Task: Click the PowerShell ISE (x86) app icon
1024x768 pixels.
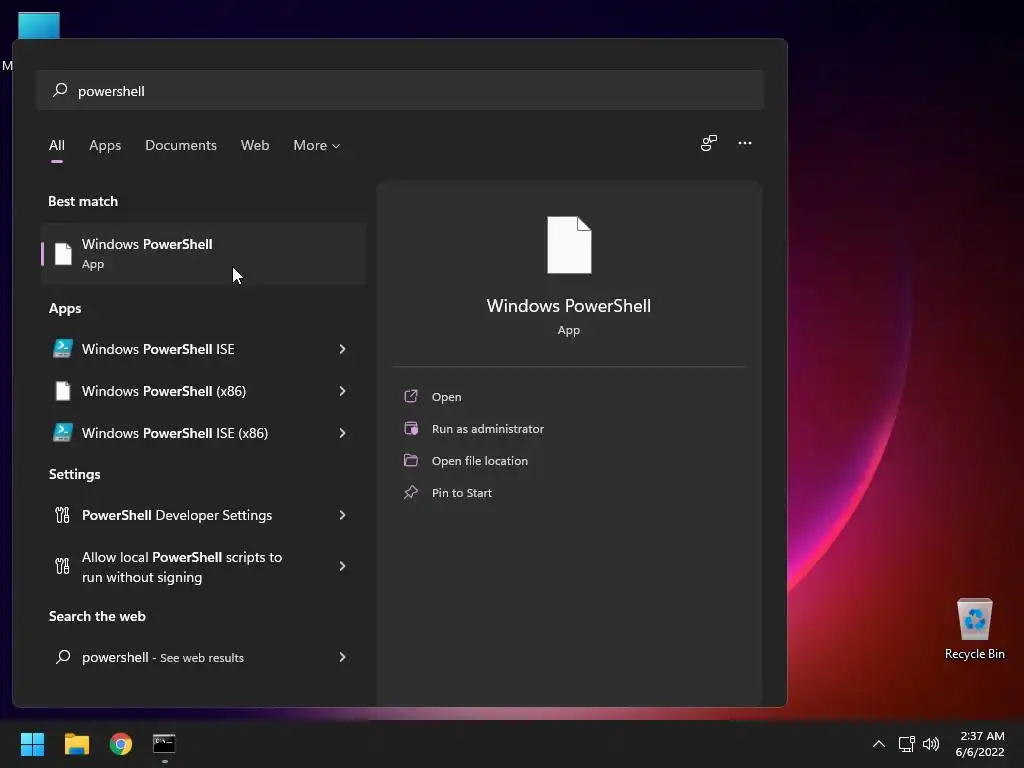Action: [63, 432]
